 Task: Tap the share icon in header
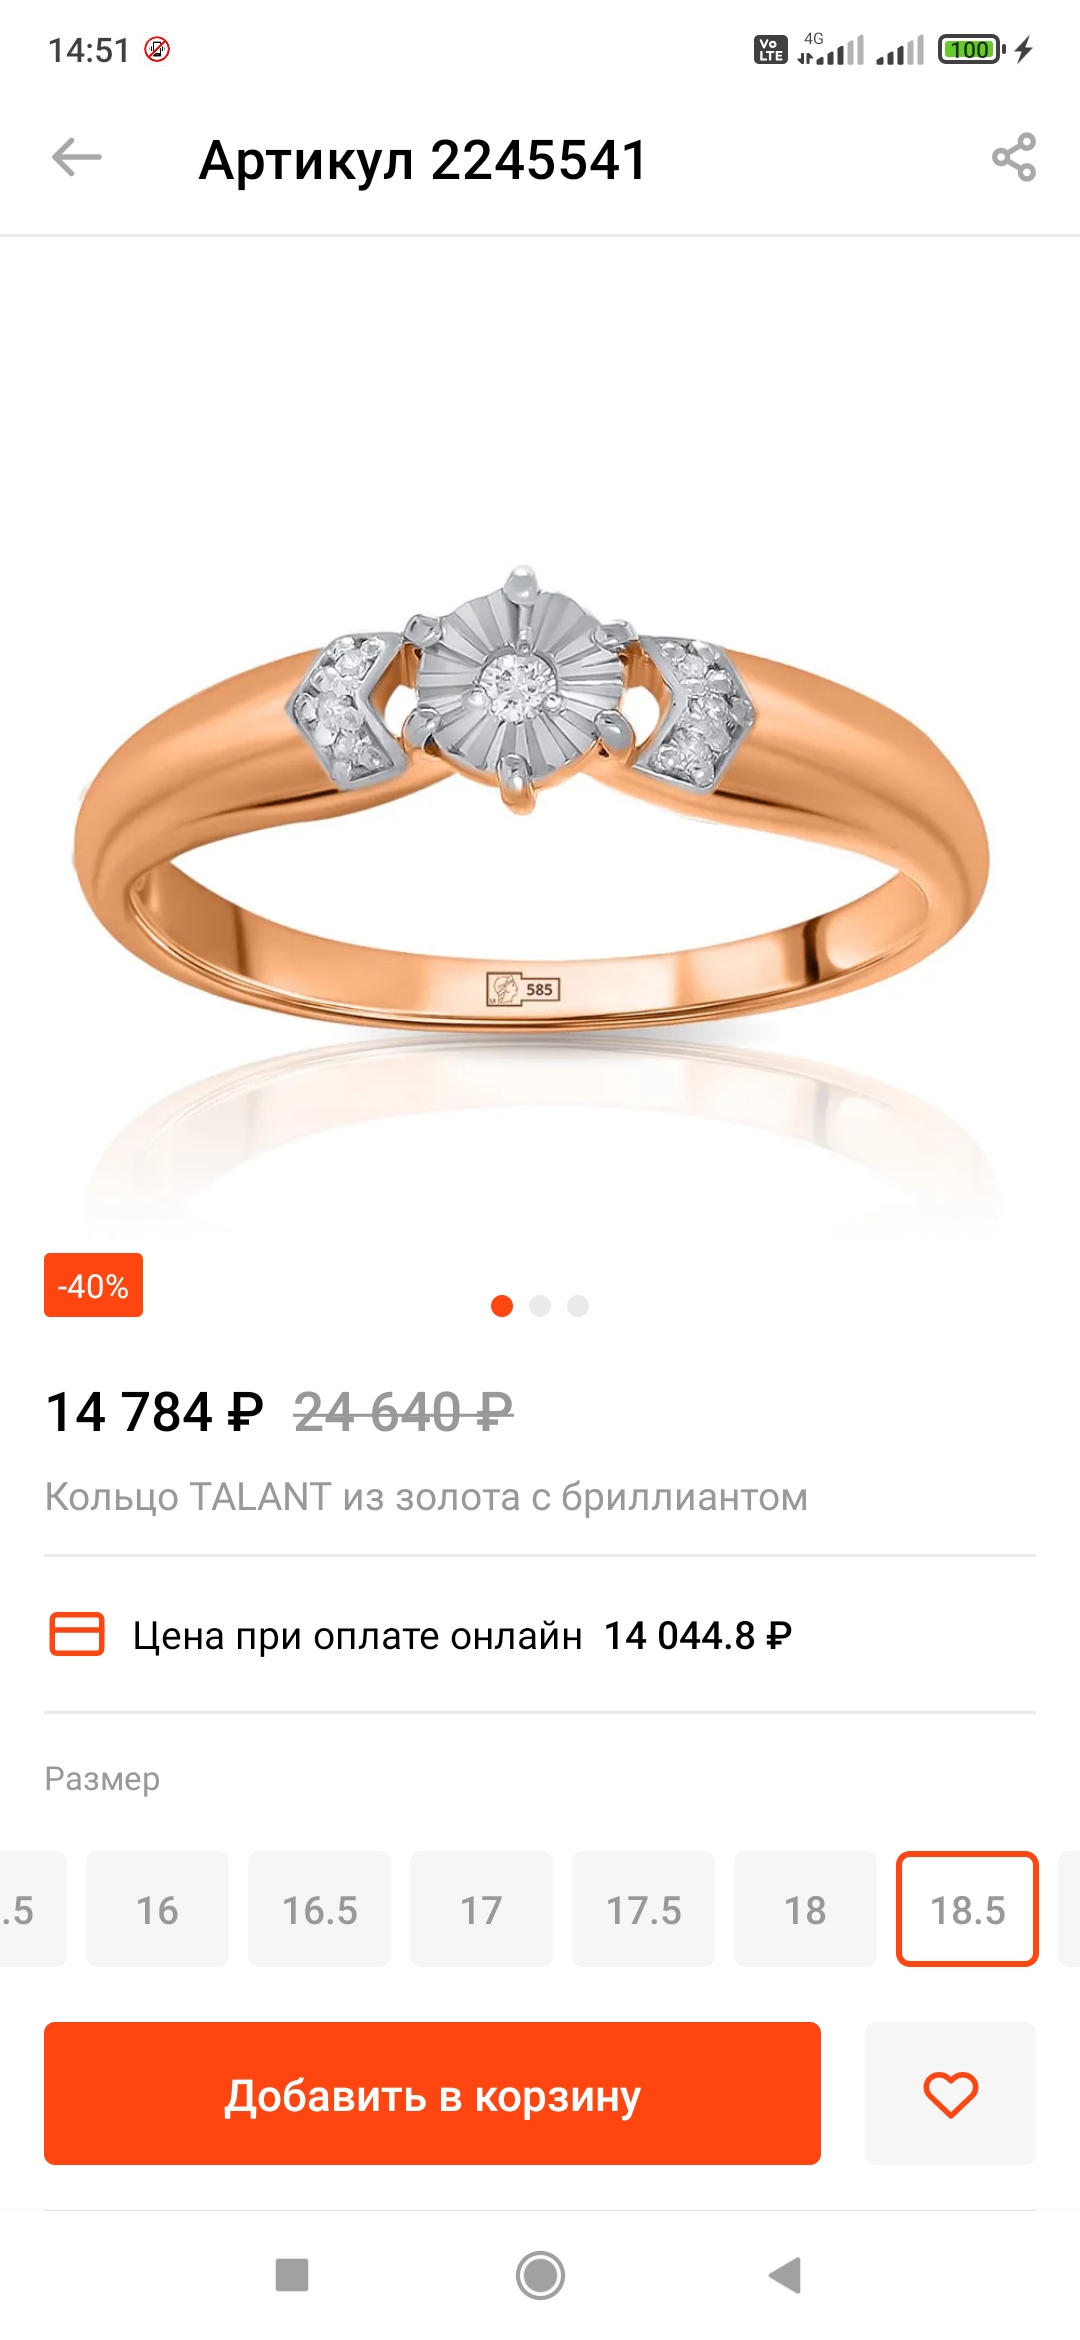click(x=1014, y=158)
